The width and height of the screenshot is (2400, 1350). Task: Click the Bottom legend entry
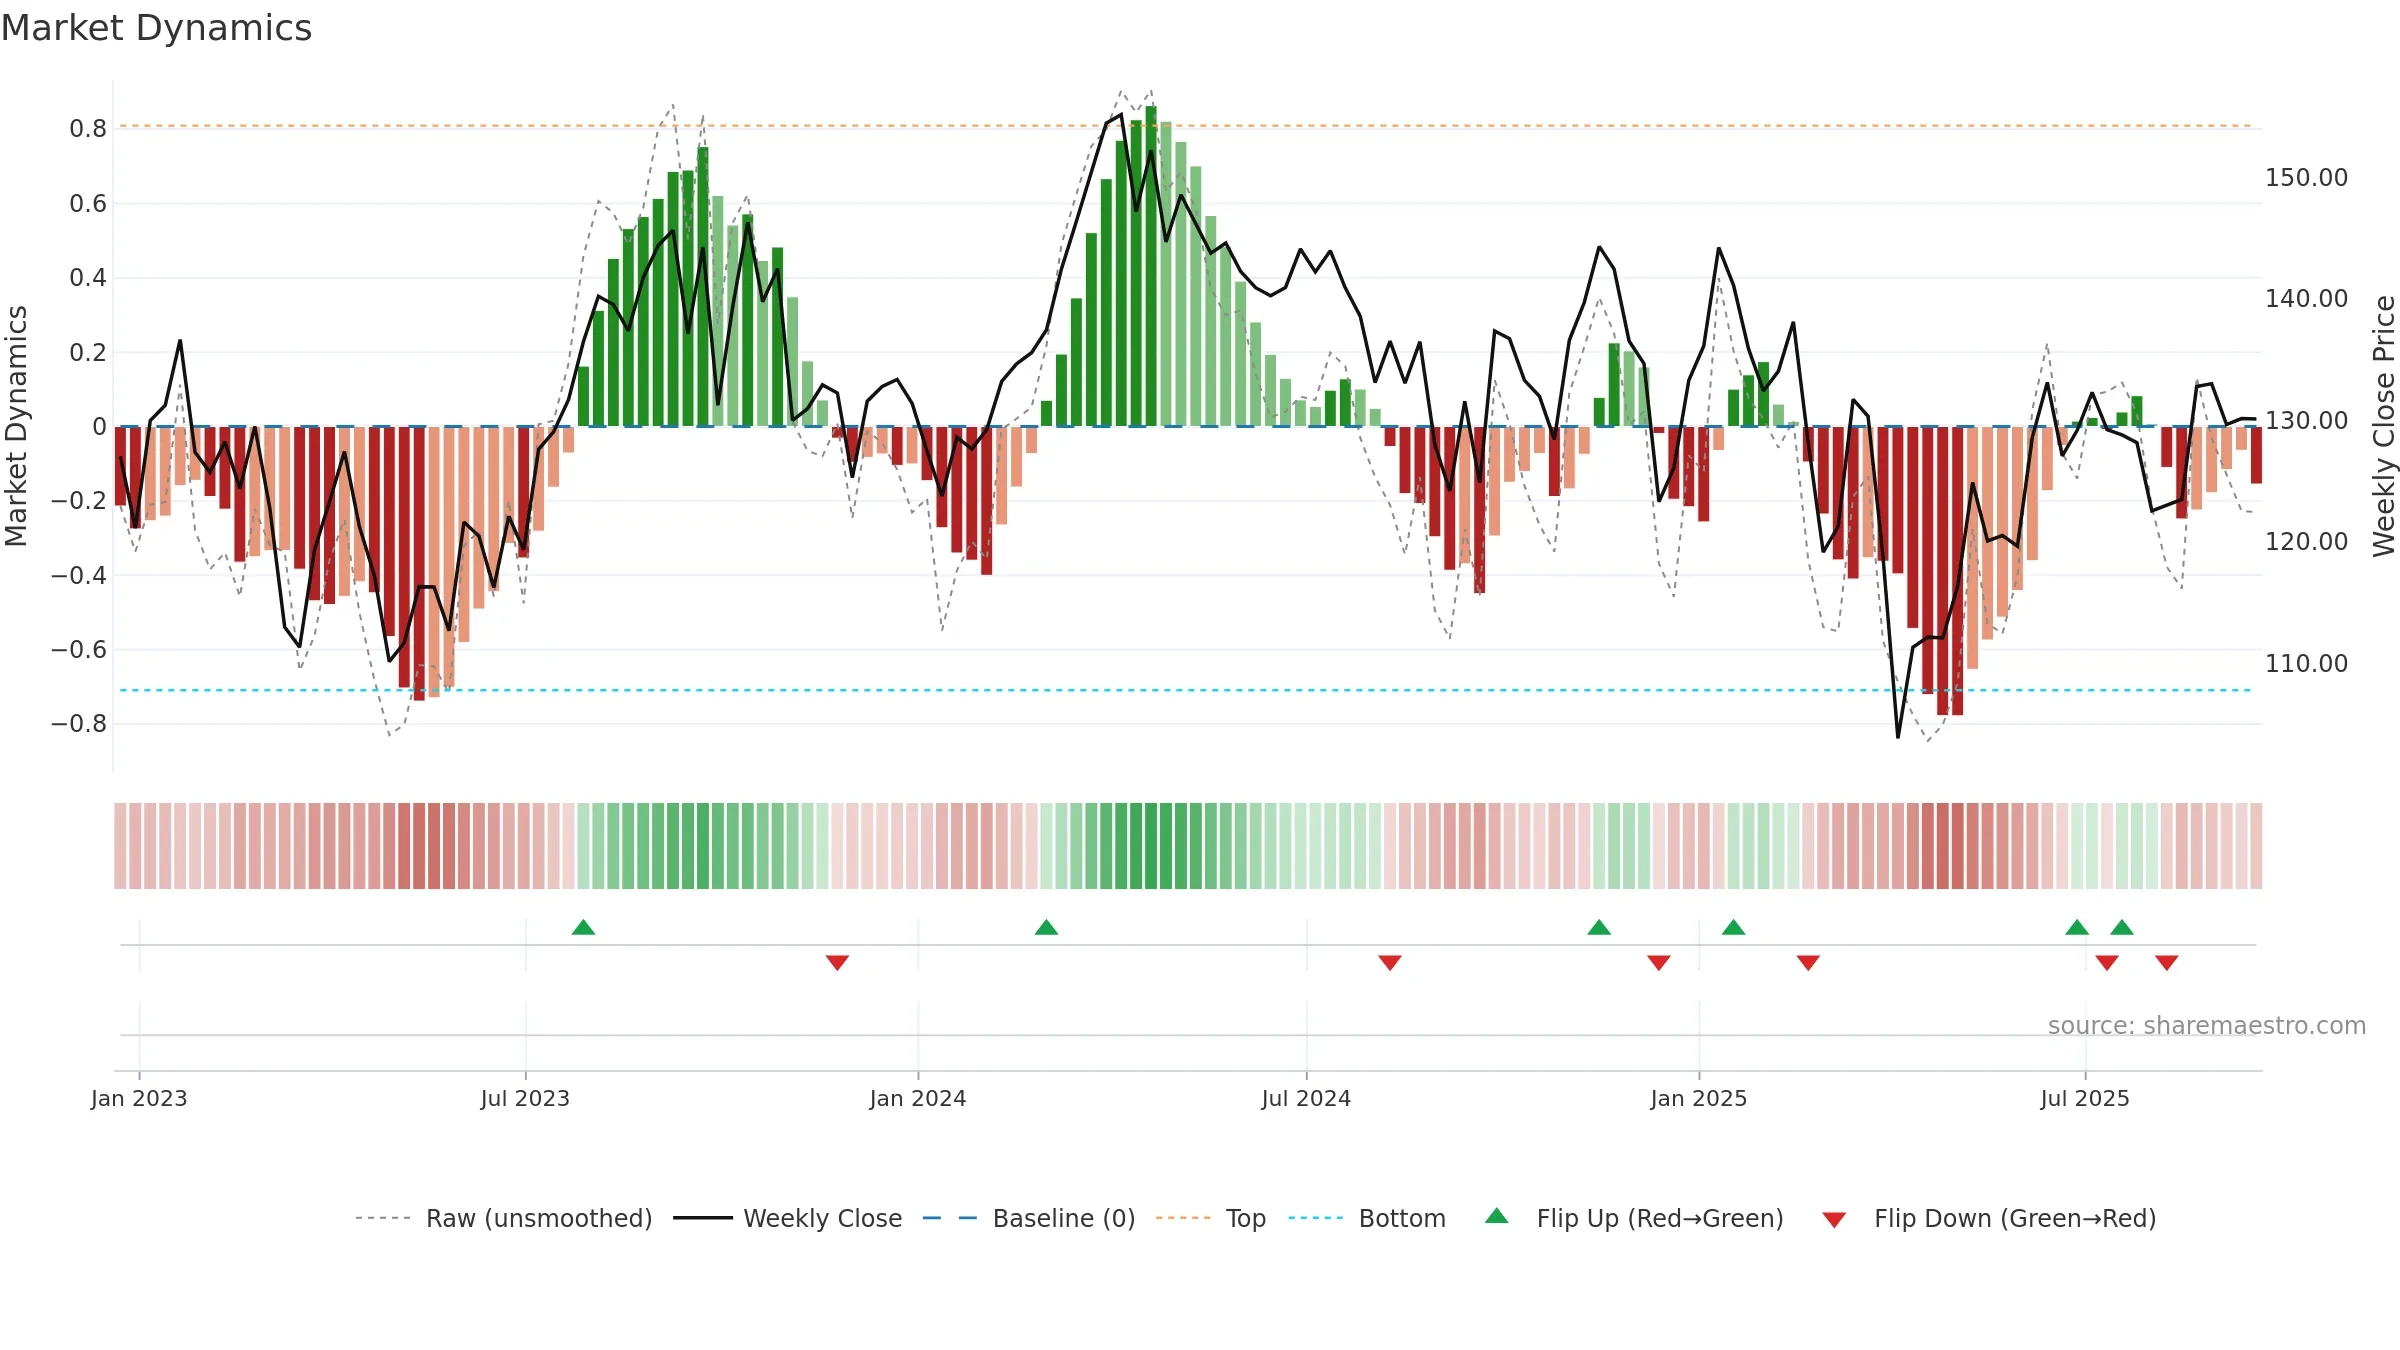click(x=1367, y=1218)
